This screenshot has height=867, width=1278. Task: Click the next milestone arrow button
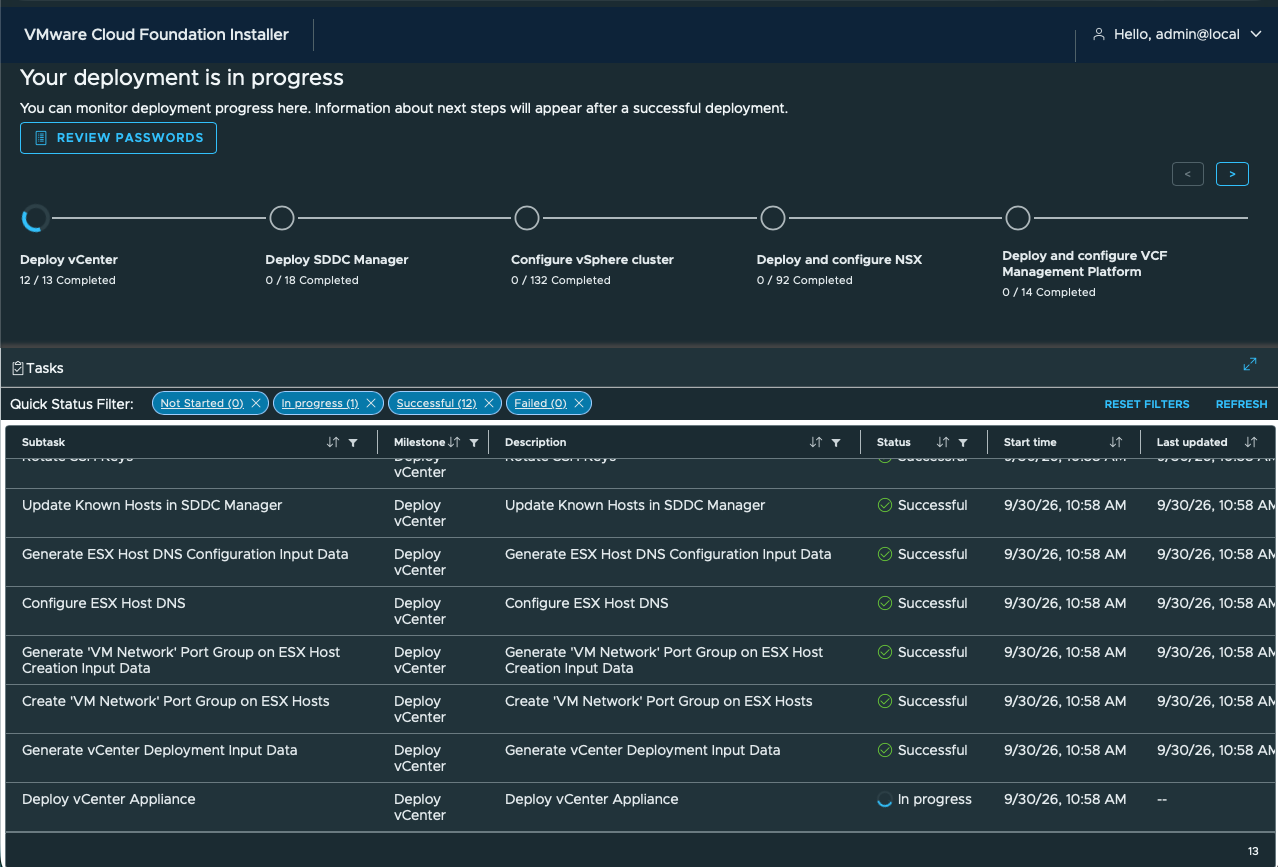coord(1232,174)
